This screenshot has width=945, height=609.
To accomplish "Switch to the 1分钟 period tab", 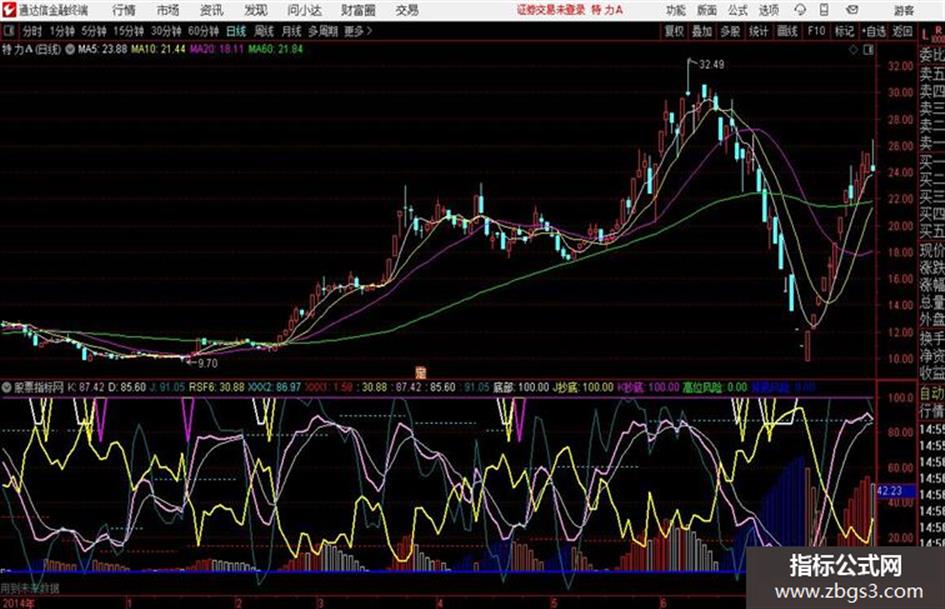I will point(61,31).
